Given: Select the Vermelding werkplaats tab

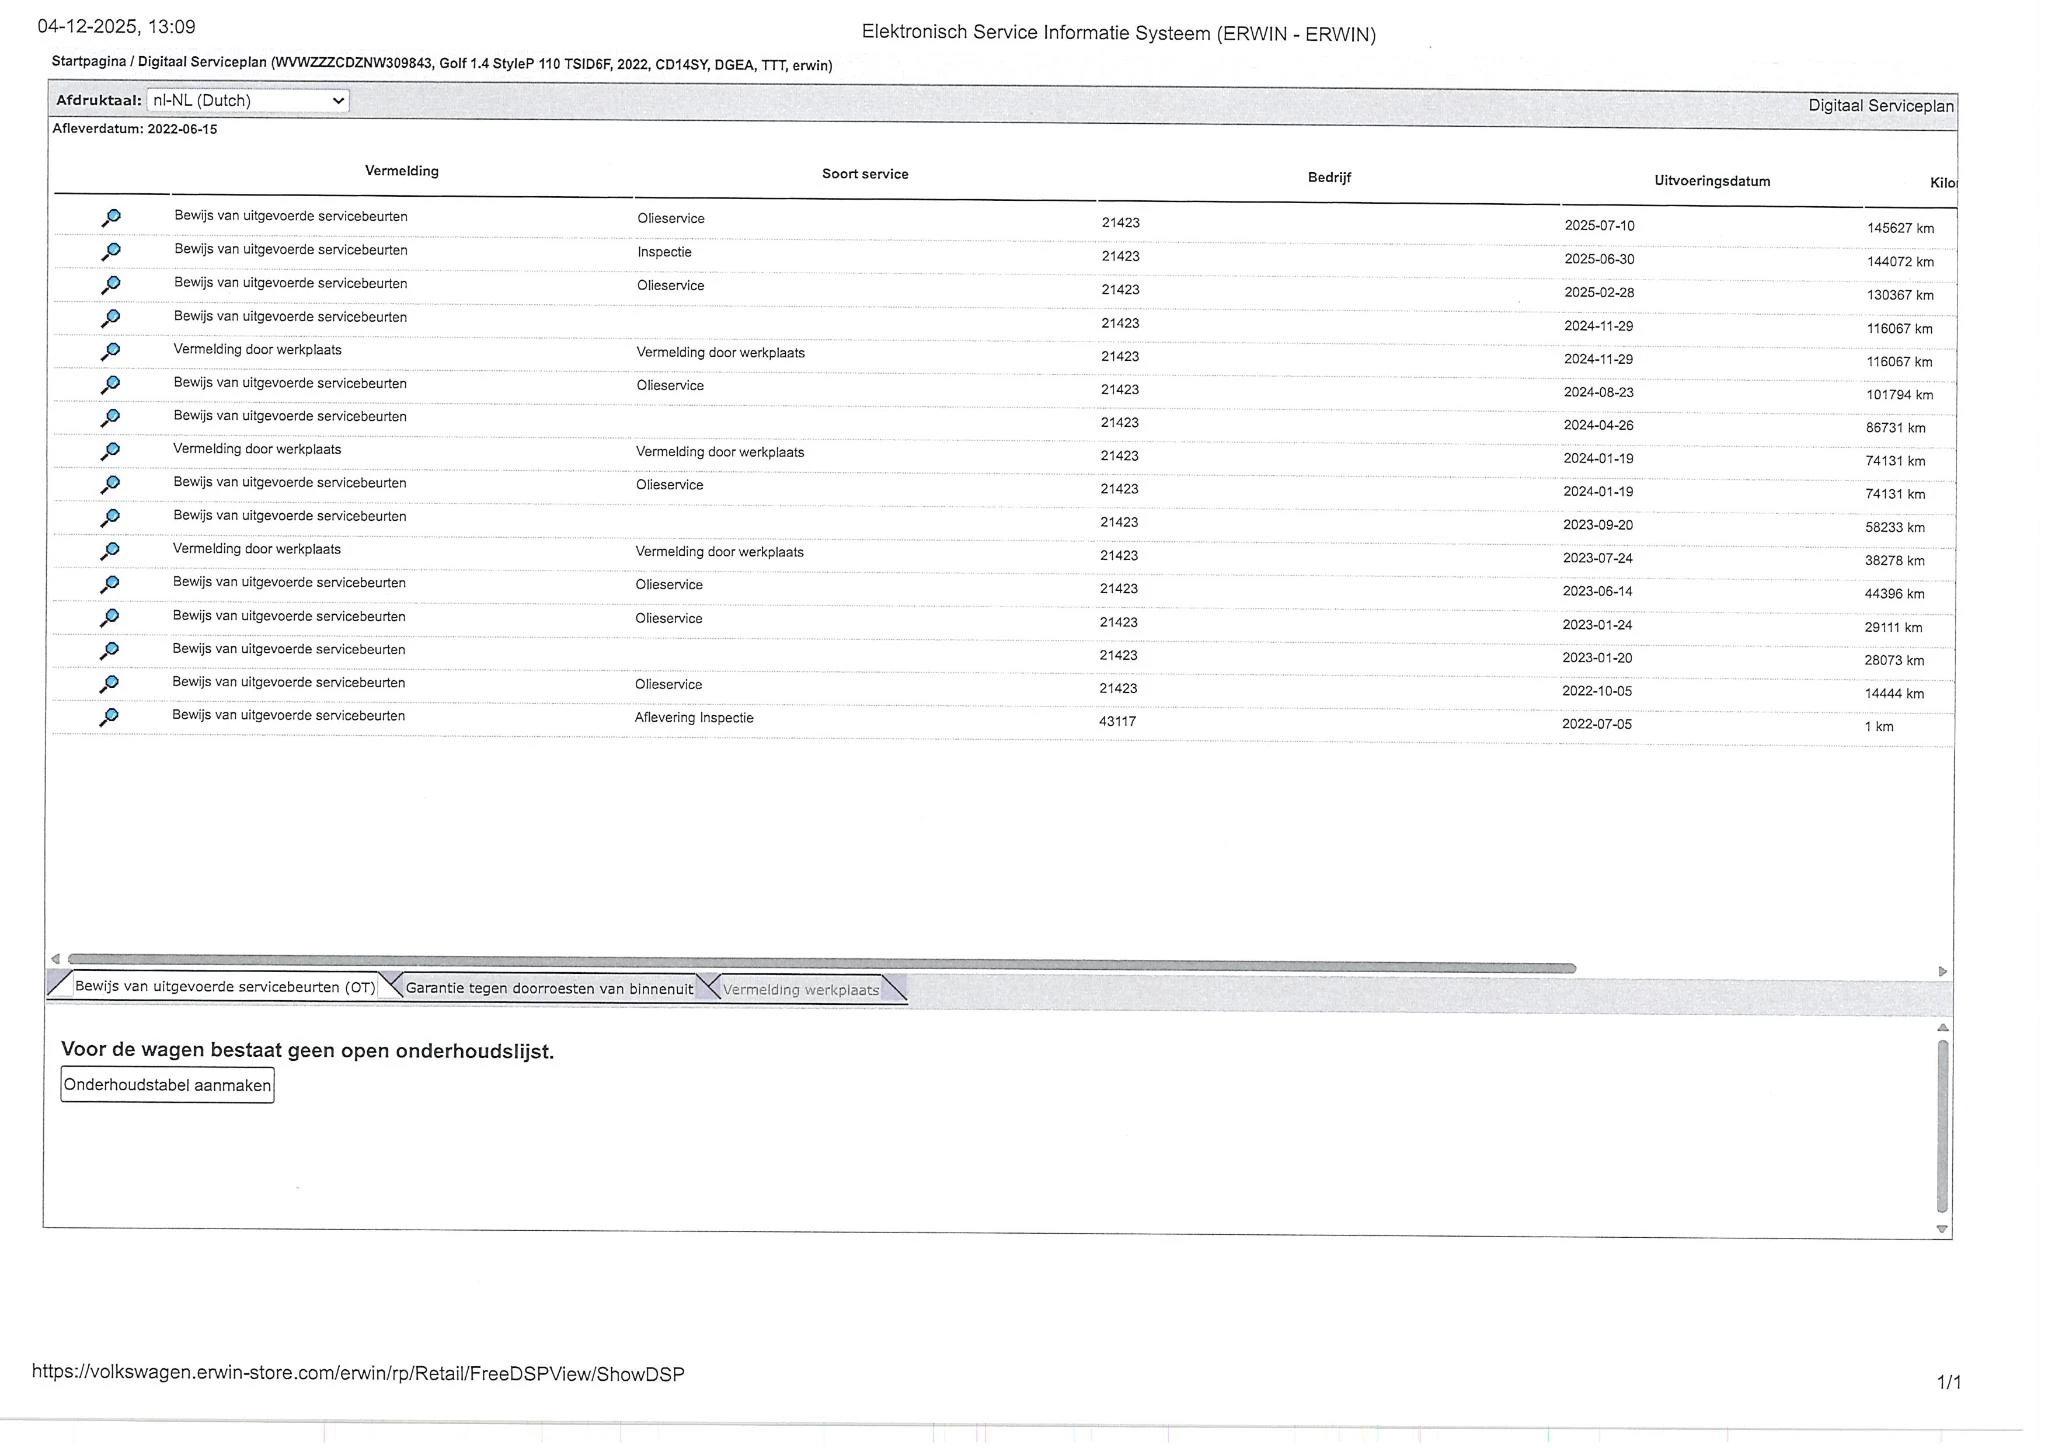Looking at the screenshot, I should (800, 990).
